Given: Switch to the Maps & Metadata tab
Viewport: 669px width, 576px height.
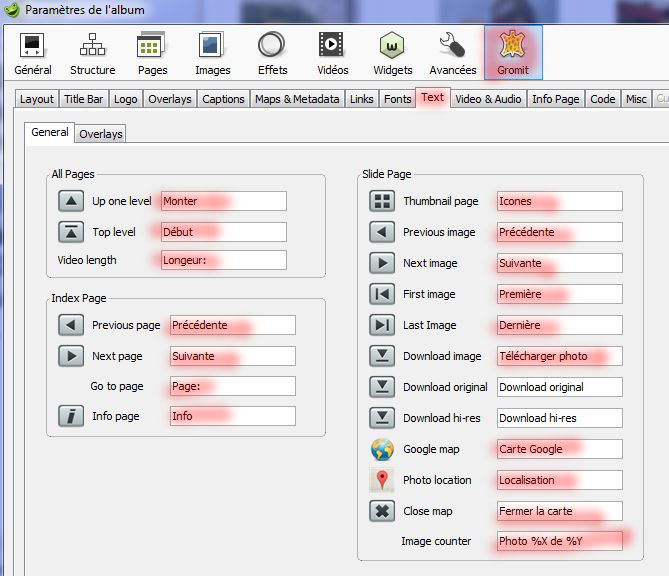Looking at the screenshot, I should pos(297,99).
